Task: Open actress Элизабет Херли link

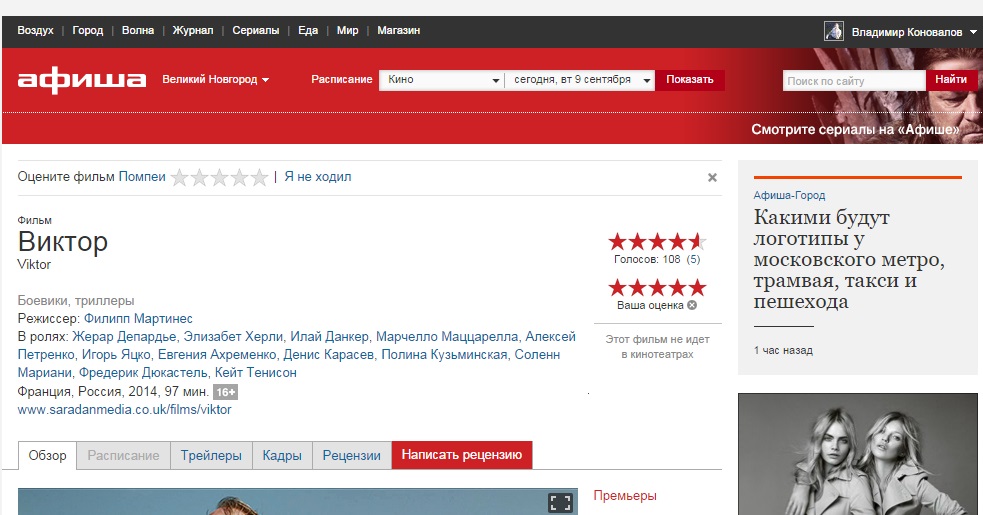Action: tap(233, 337)
